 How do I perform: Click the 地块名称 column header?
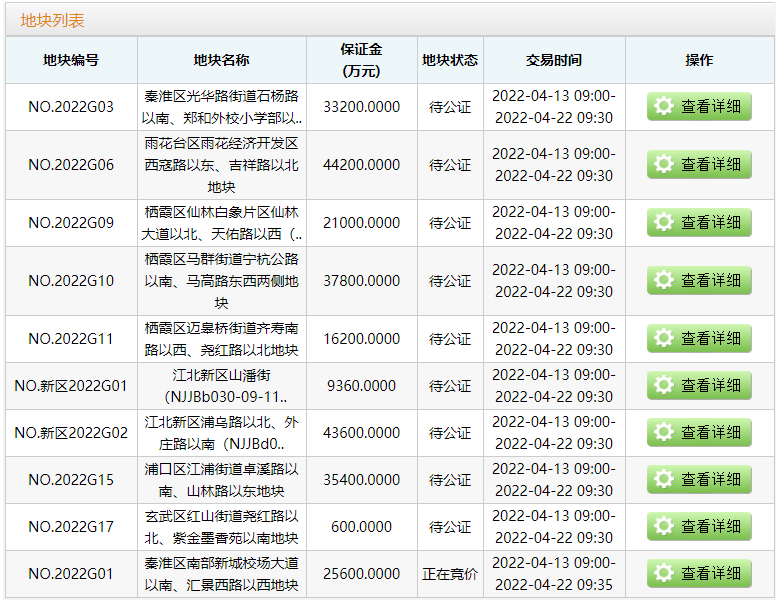click(221, 60)
